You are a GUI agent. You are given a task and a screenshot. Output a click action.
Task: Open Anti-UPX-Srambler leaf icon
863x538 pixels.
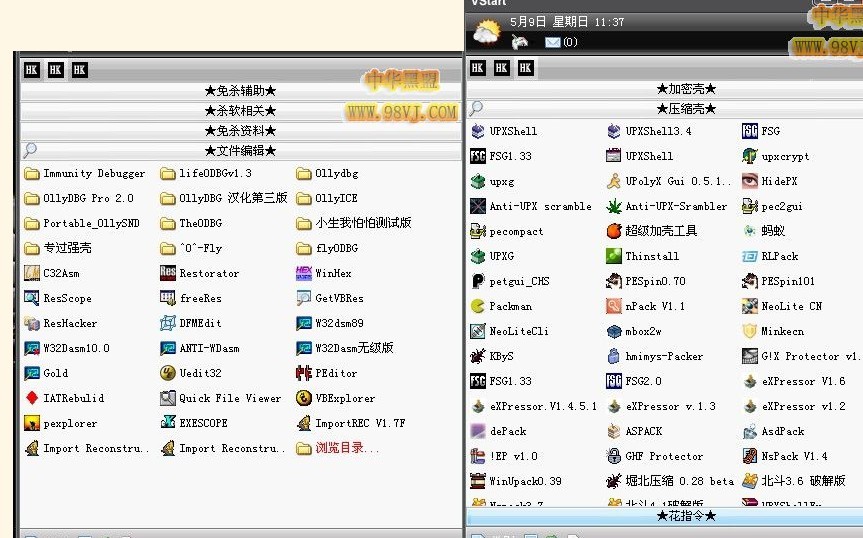click(614, 206)
